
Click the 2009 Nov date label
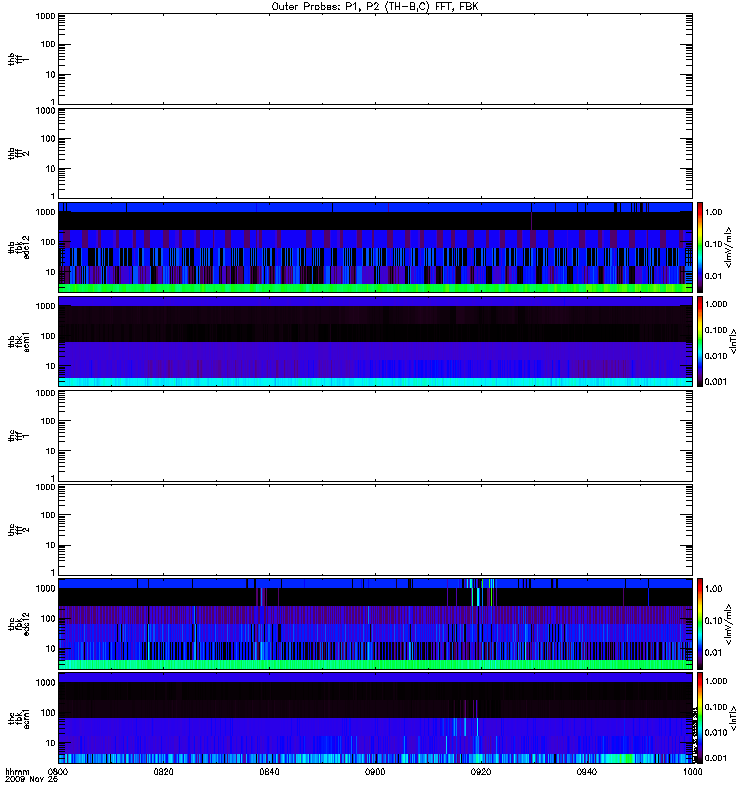pyautogui.click(x=32, y=780)
